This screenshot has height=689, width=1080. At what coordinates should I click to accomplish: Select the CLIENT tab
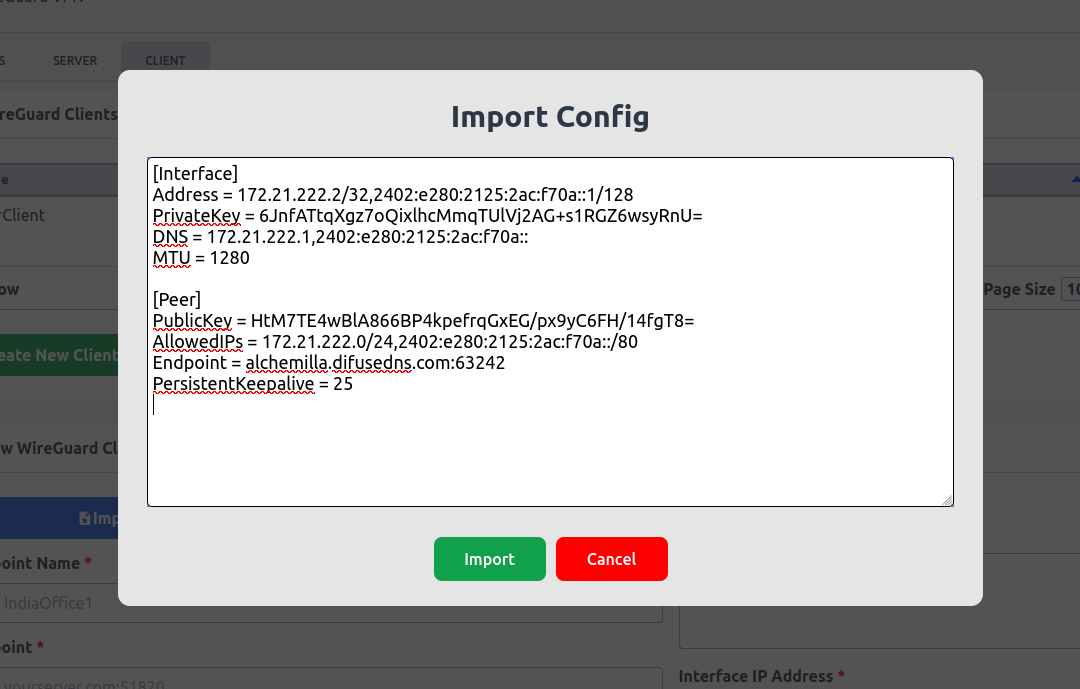pos(165,60)
